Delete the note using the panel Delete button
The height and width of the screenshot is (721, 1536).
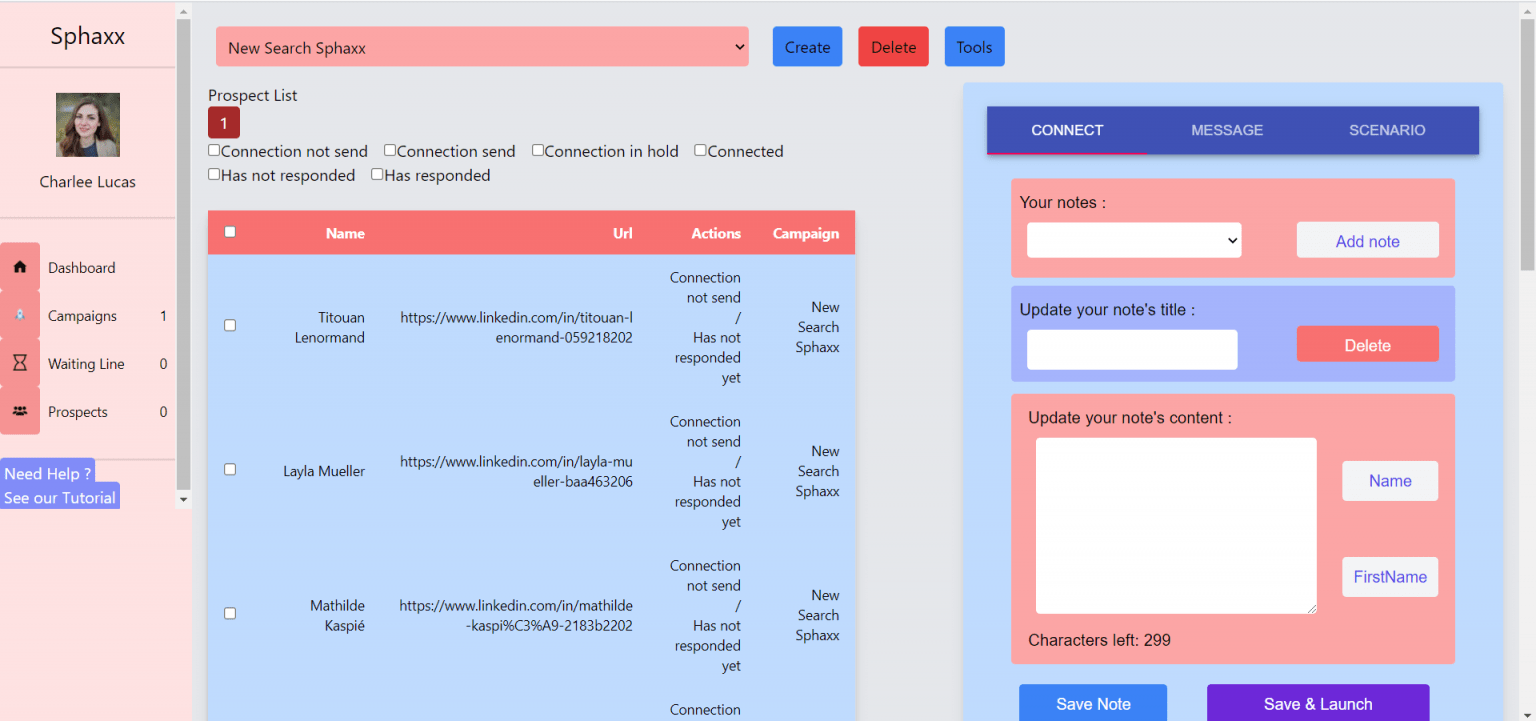coord(1368,344)
